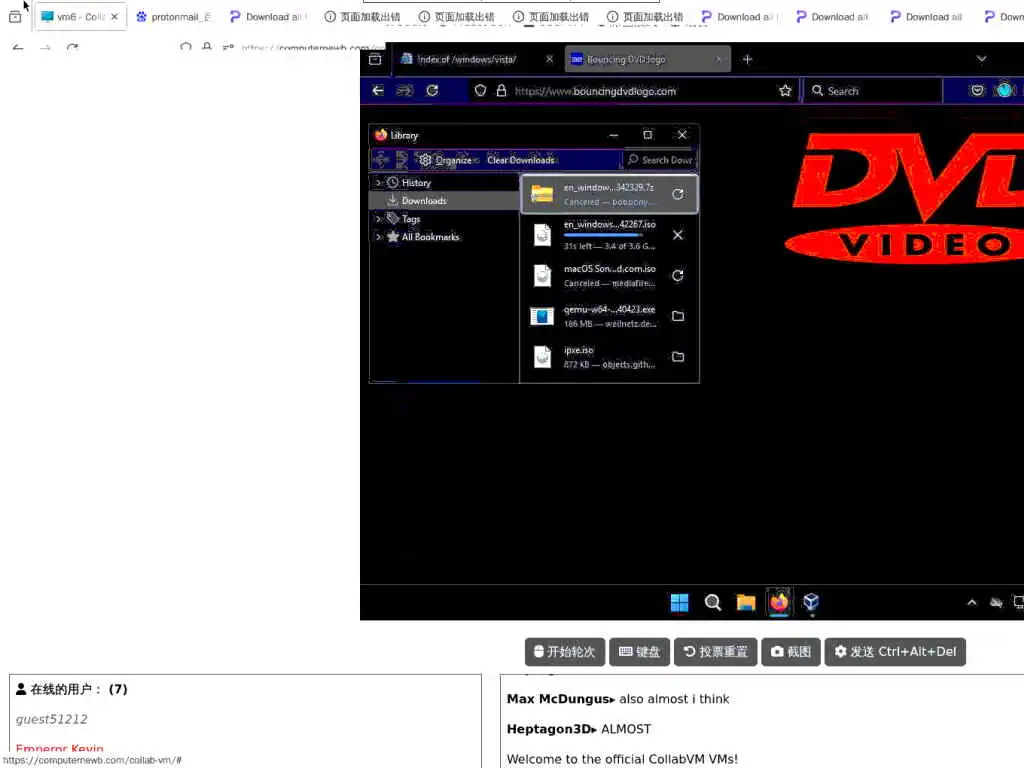Open tracking protection shield icon

(x=481, y=91)
